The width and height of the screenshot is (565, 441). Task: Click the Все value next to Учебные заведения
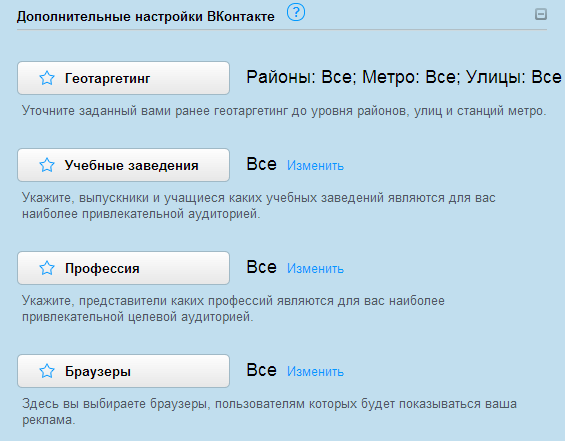tap(262, 165)
